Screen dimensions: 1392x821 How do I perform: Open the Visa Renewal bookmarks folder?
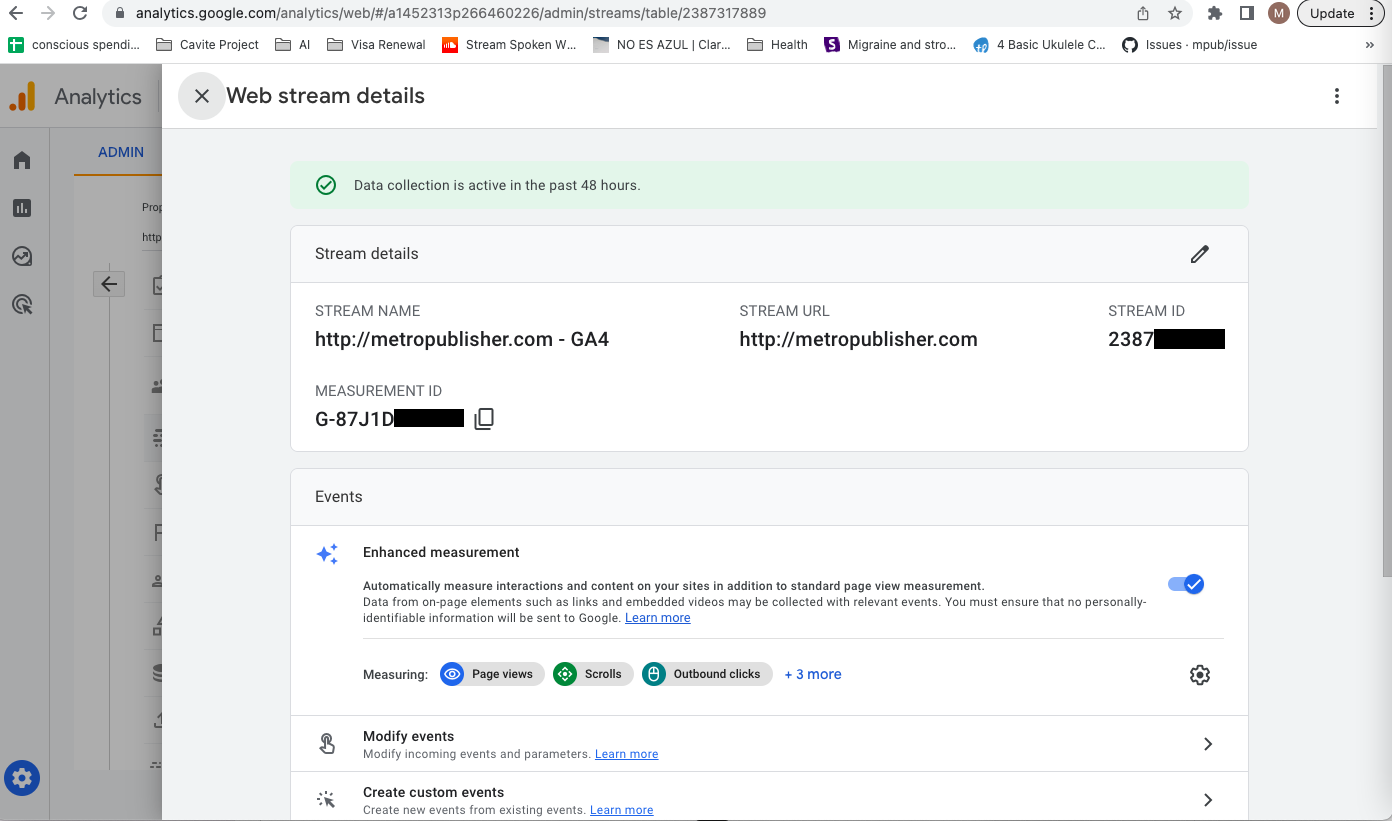[376, 45]
